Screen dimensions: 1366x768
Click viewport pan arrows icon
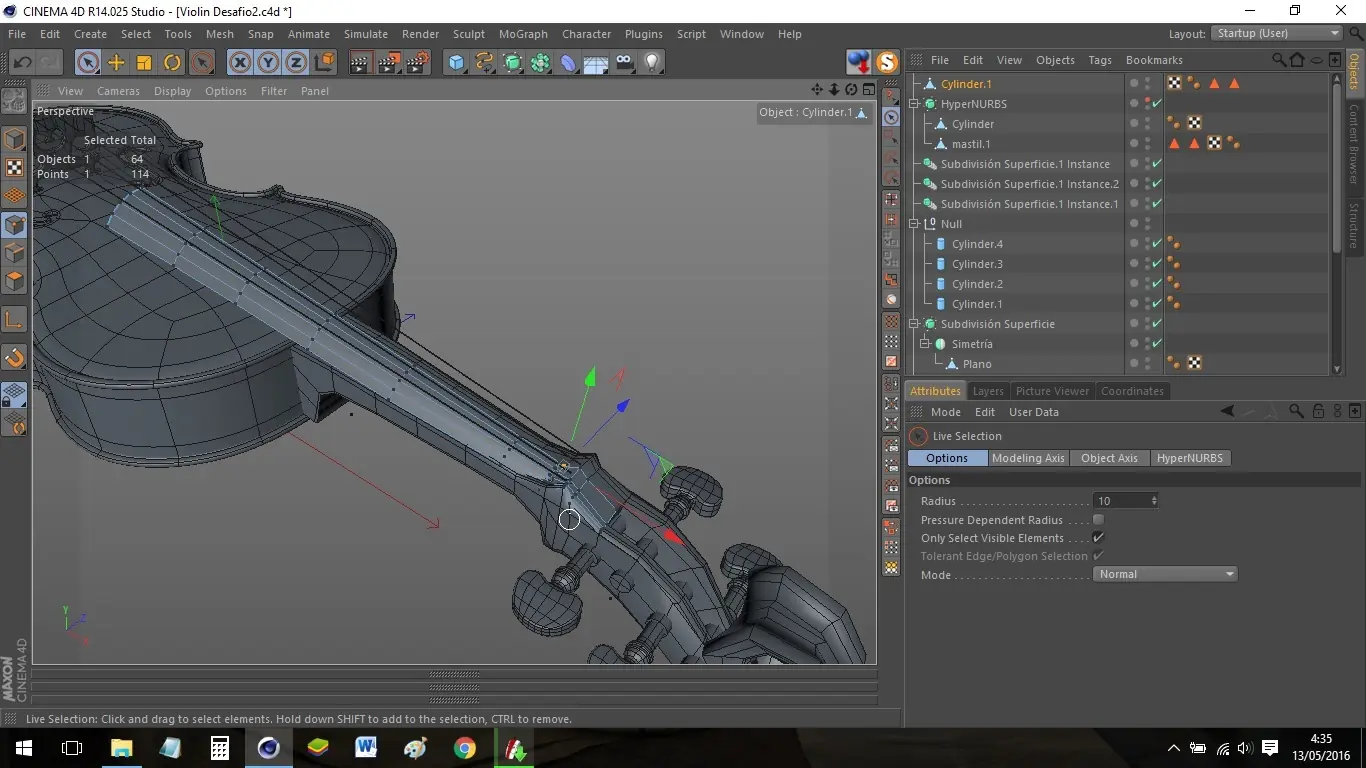817,90
